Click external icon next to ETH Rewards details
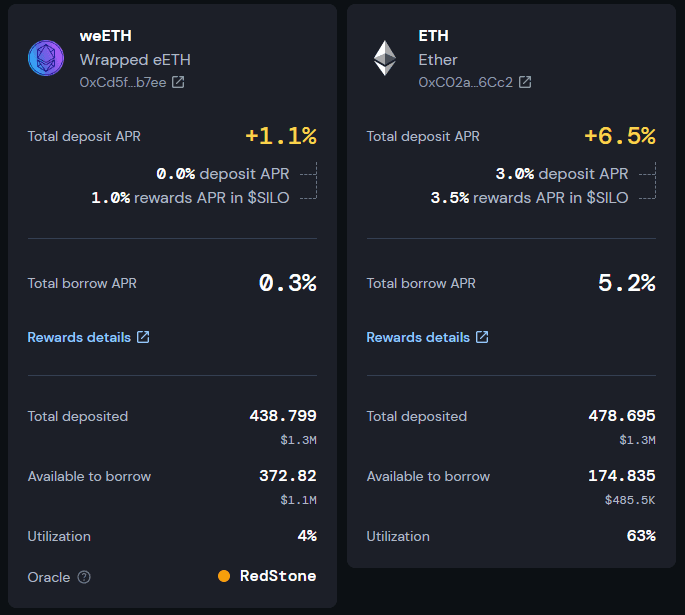This screenshot has width=685, height=615. tap(482, 337)
